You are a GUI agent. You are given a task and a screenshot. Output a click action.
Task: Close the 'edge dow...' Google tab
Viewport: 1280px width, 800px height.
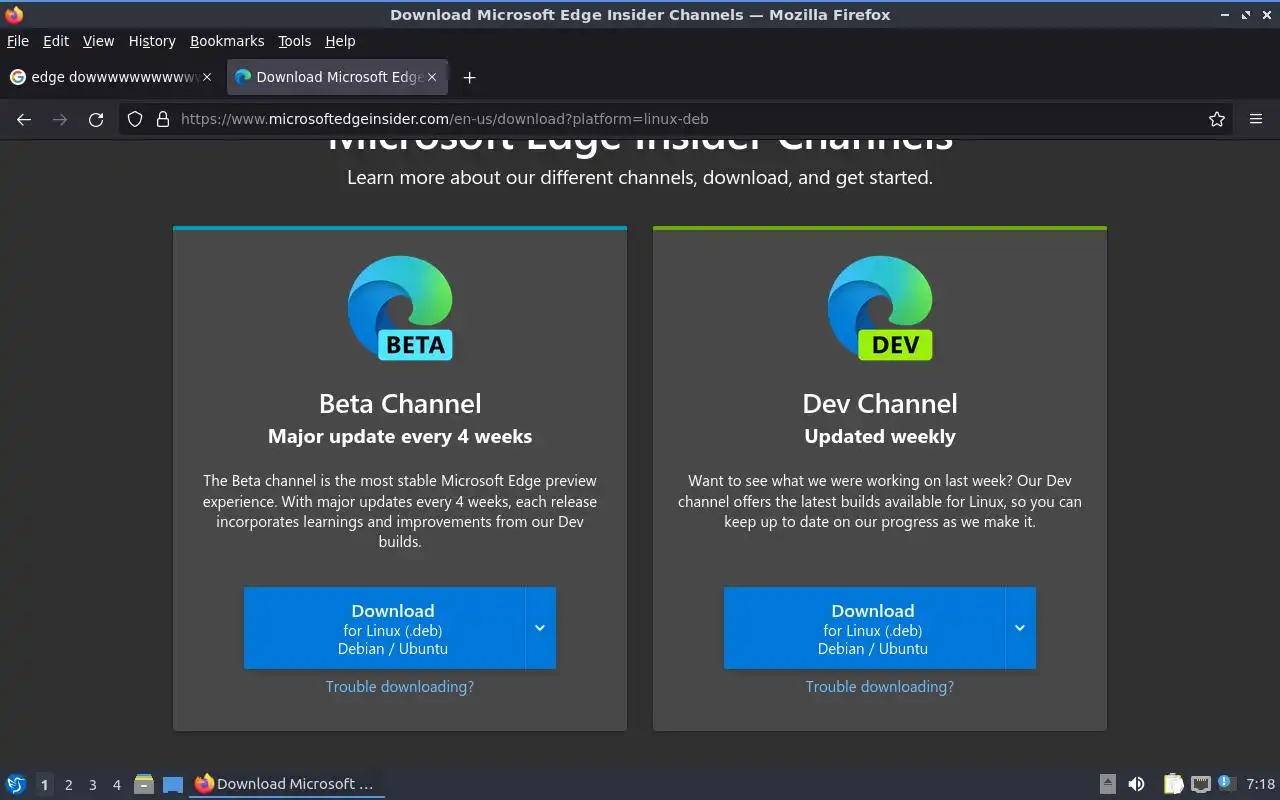click(207, 77)
